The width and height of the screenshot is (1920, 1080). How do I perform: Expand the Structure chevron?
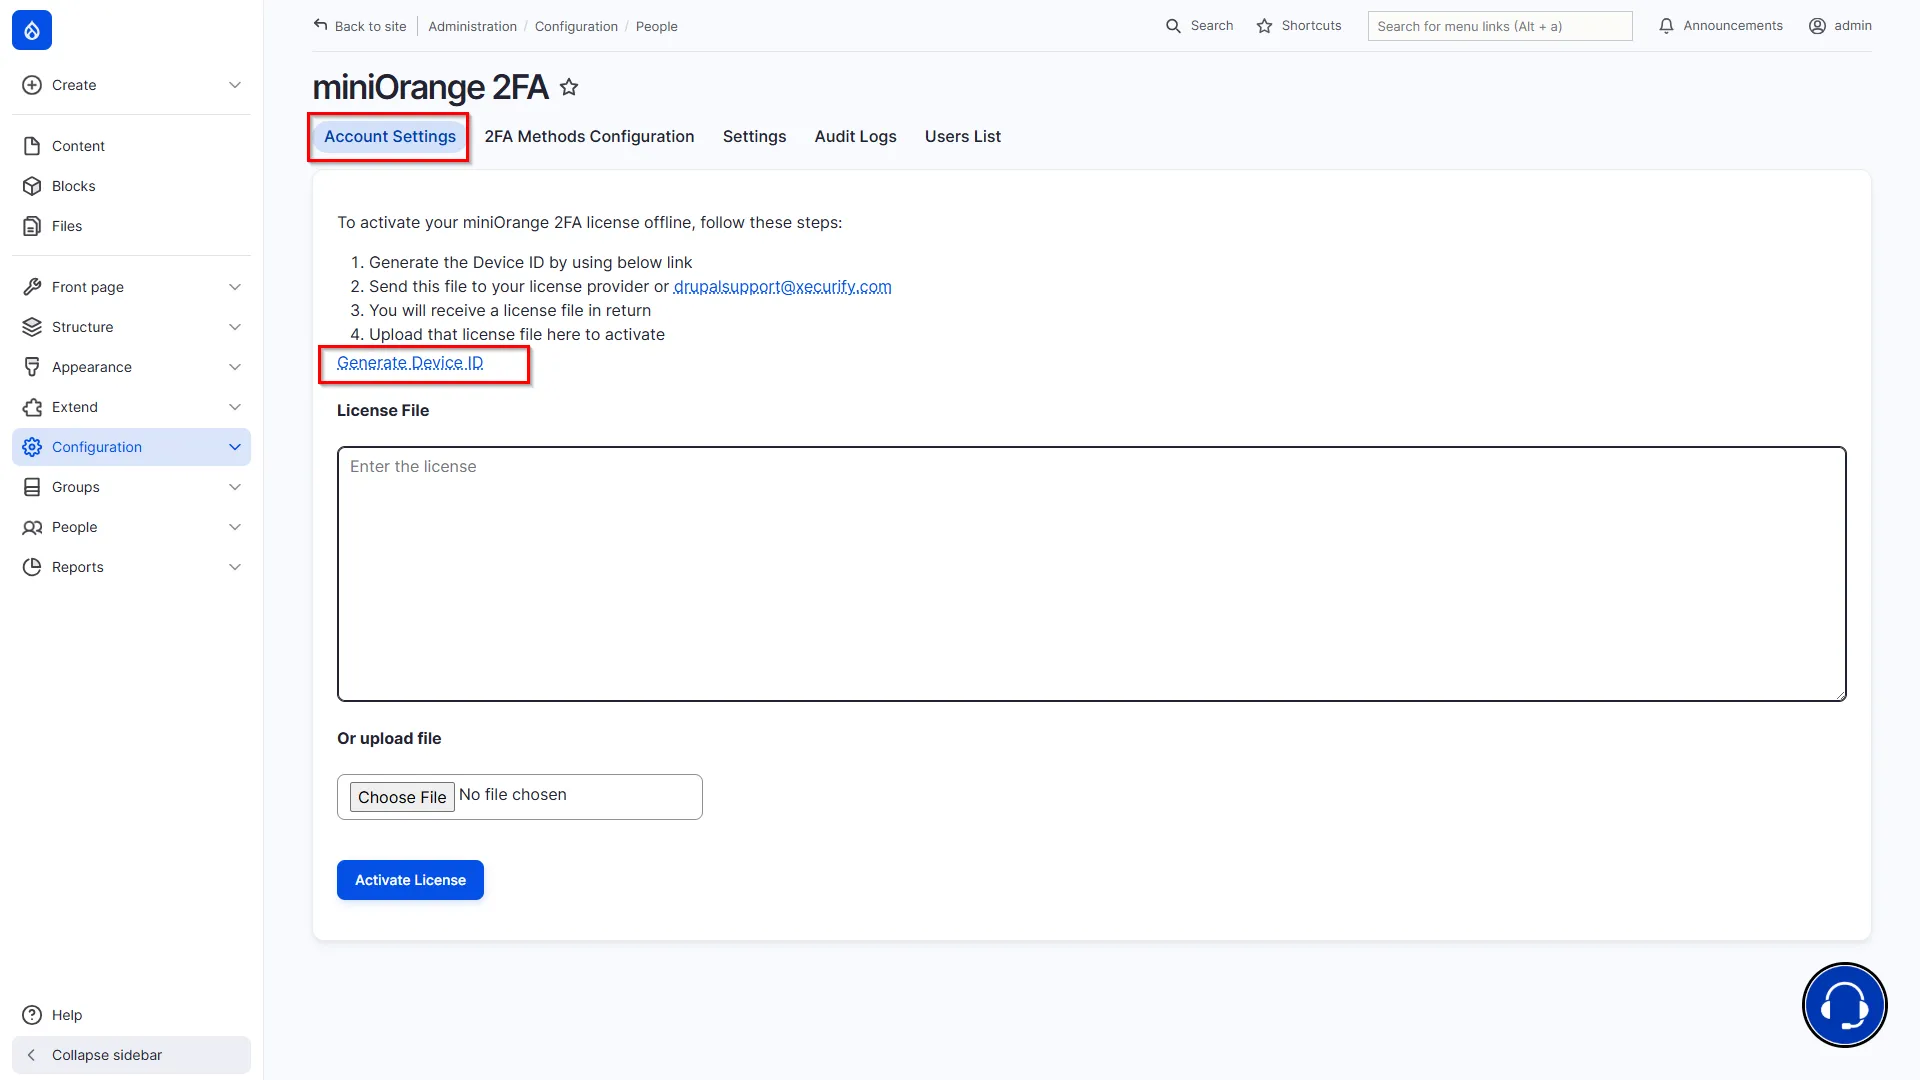[235, 327]
